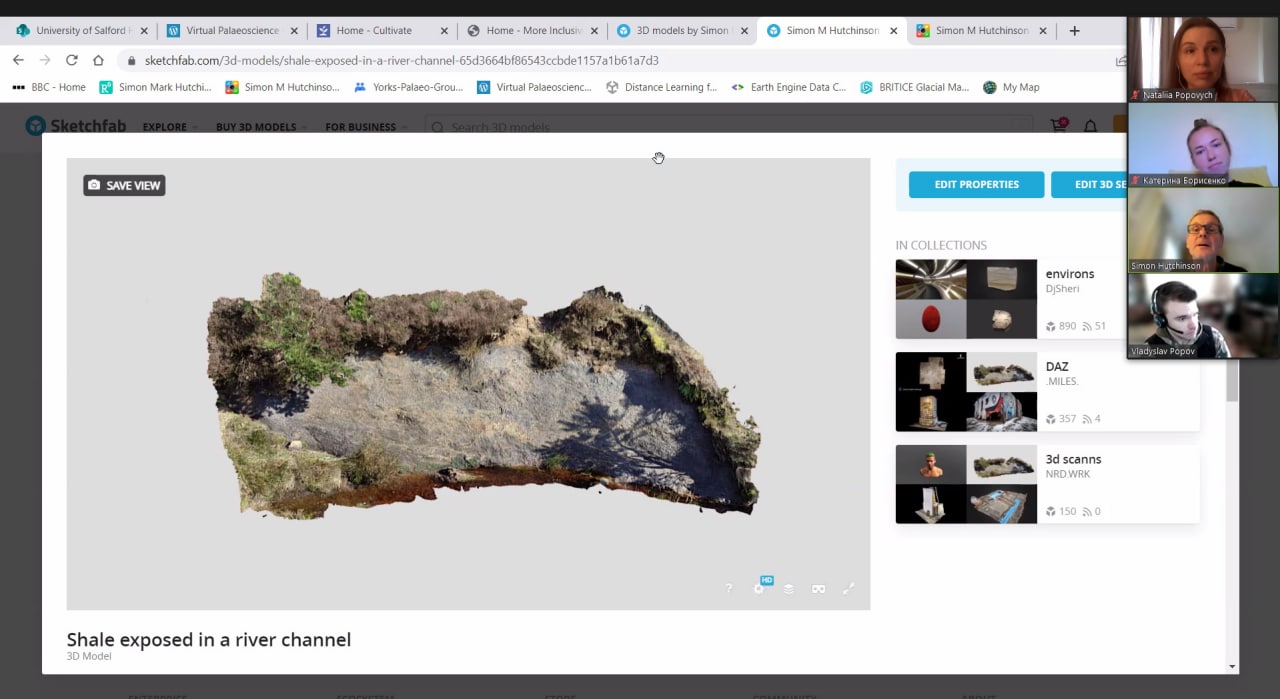Open viewer settings gear with HD badge

click(759, 589)
